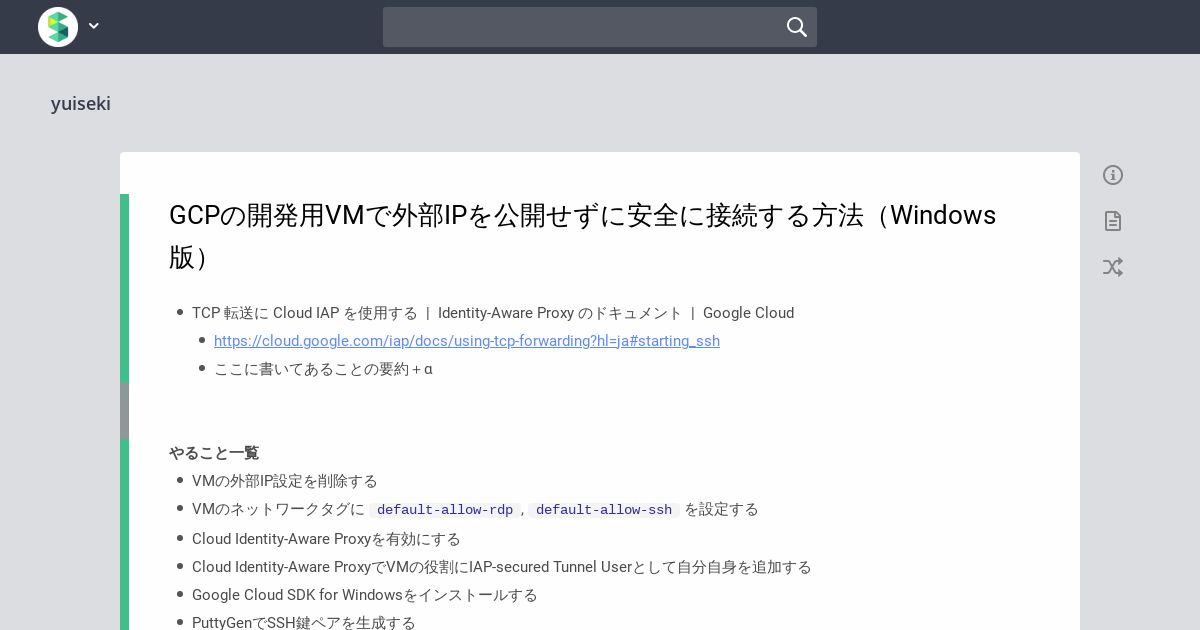1200x630 pixels.
Task: Click the line VMの外部IP設定を削除する
Action: click(285, 481)
